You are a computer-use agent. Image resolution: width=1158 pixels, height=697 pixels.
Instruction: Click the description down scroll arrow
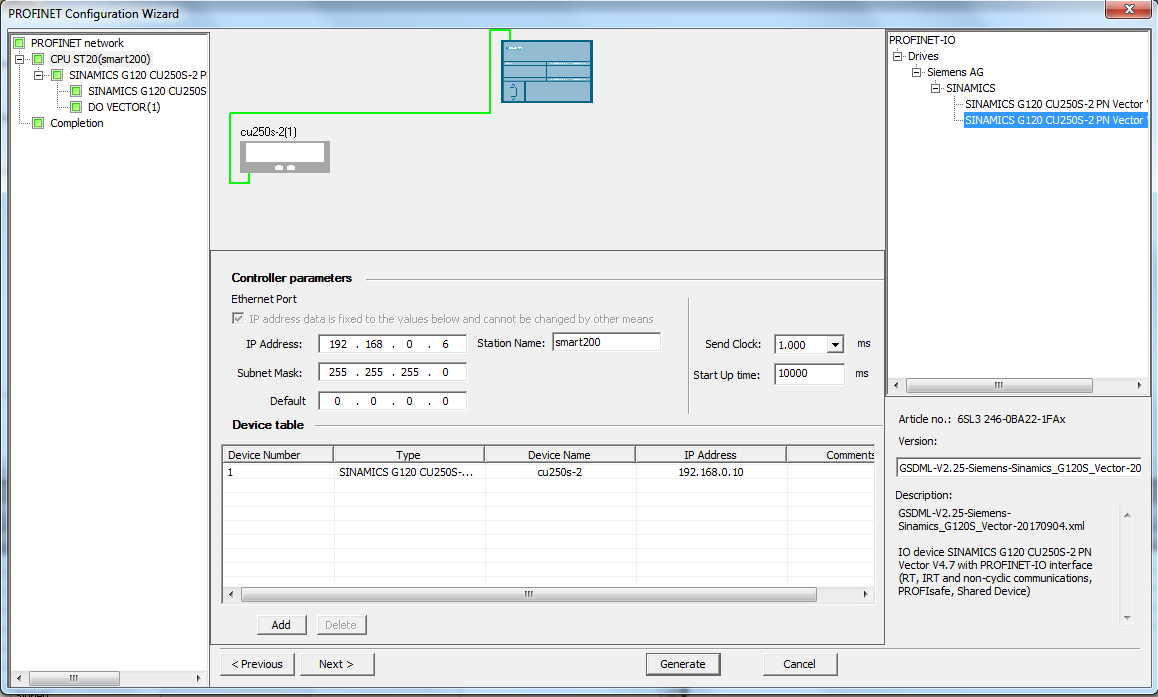point(1127,618)
